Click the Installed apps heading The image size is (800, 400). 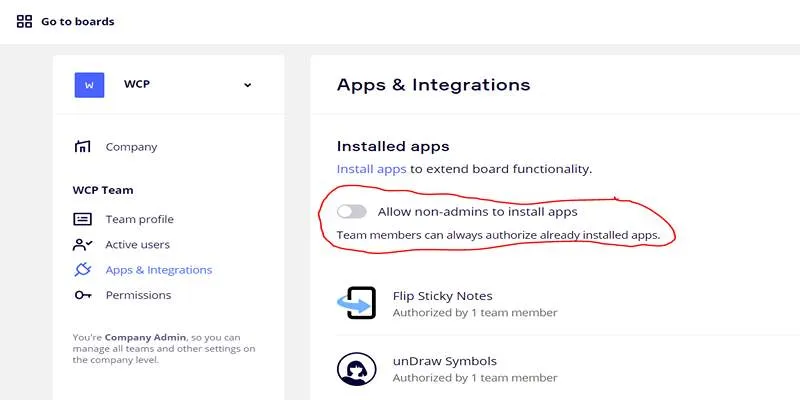tap(393, 146)
